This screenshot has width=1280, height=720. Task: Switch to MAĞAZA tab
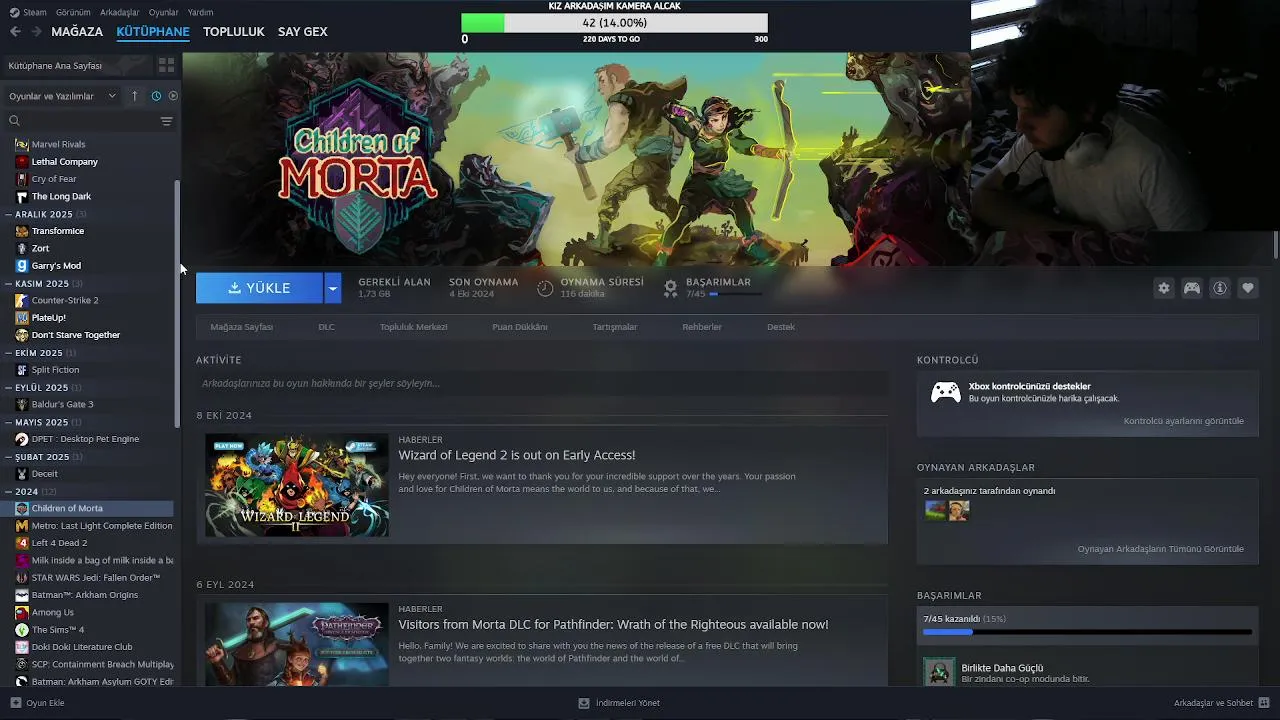click(x=77, y=32)
